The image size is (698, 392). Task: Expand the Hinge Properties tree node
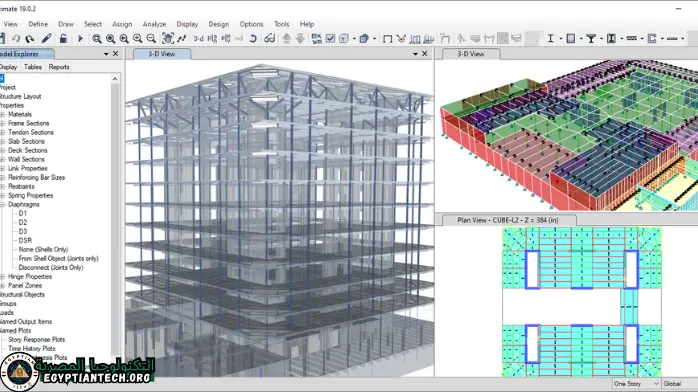tap(2, 276)
